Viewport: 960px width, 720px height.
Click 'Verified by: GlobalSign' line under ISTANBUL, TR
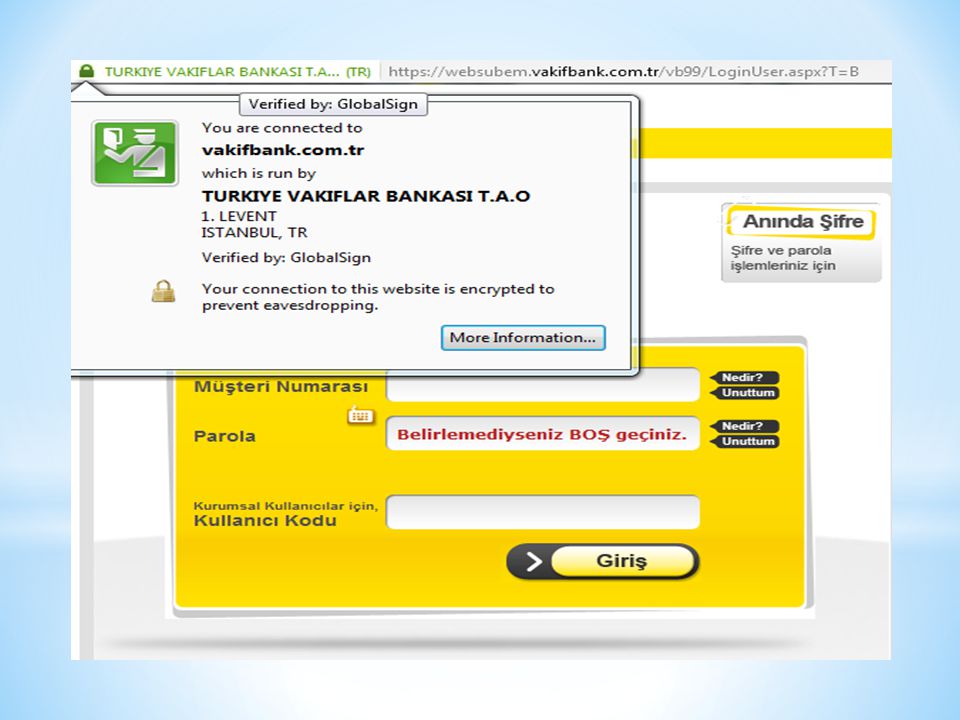(x=287, y=258)
